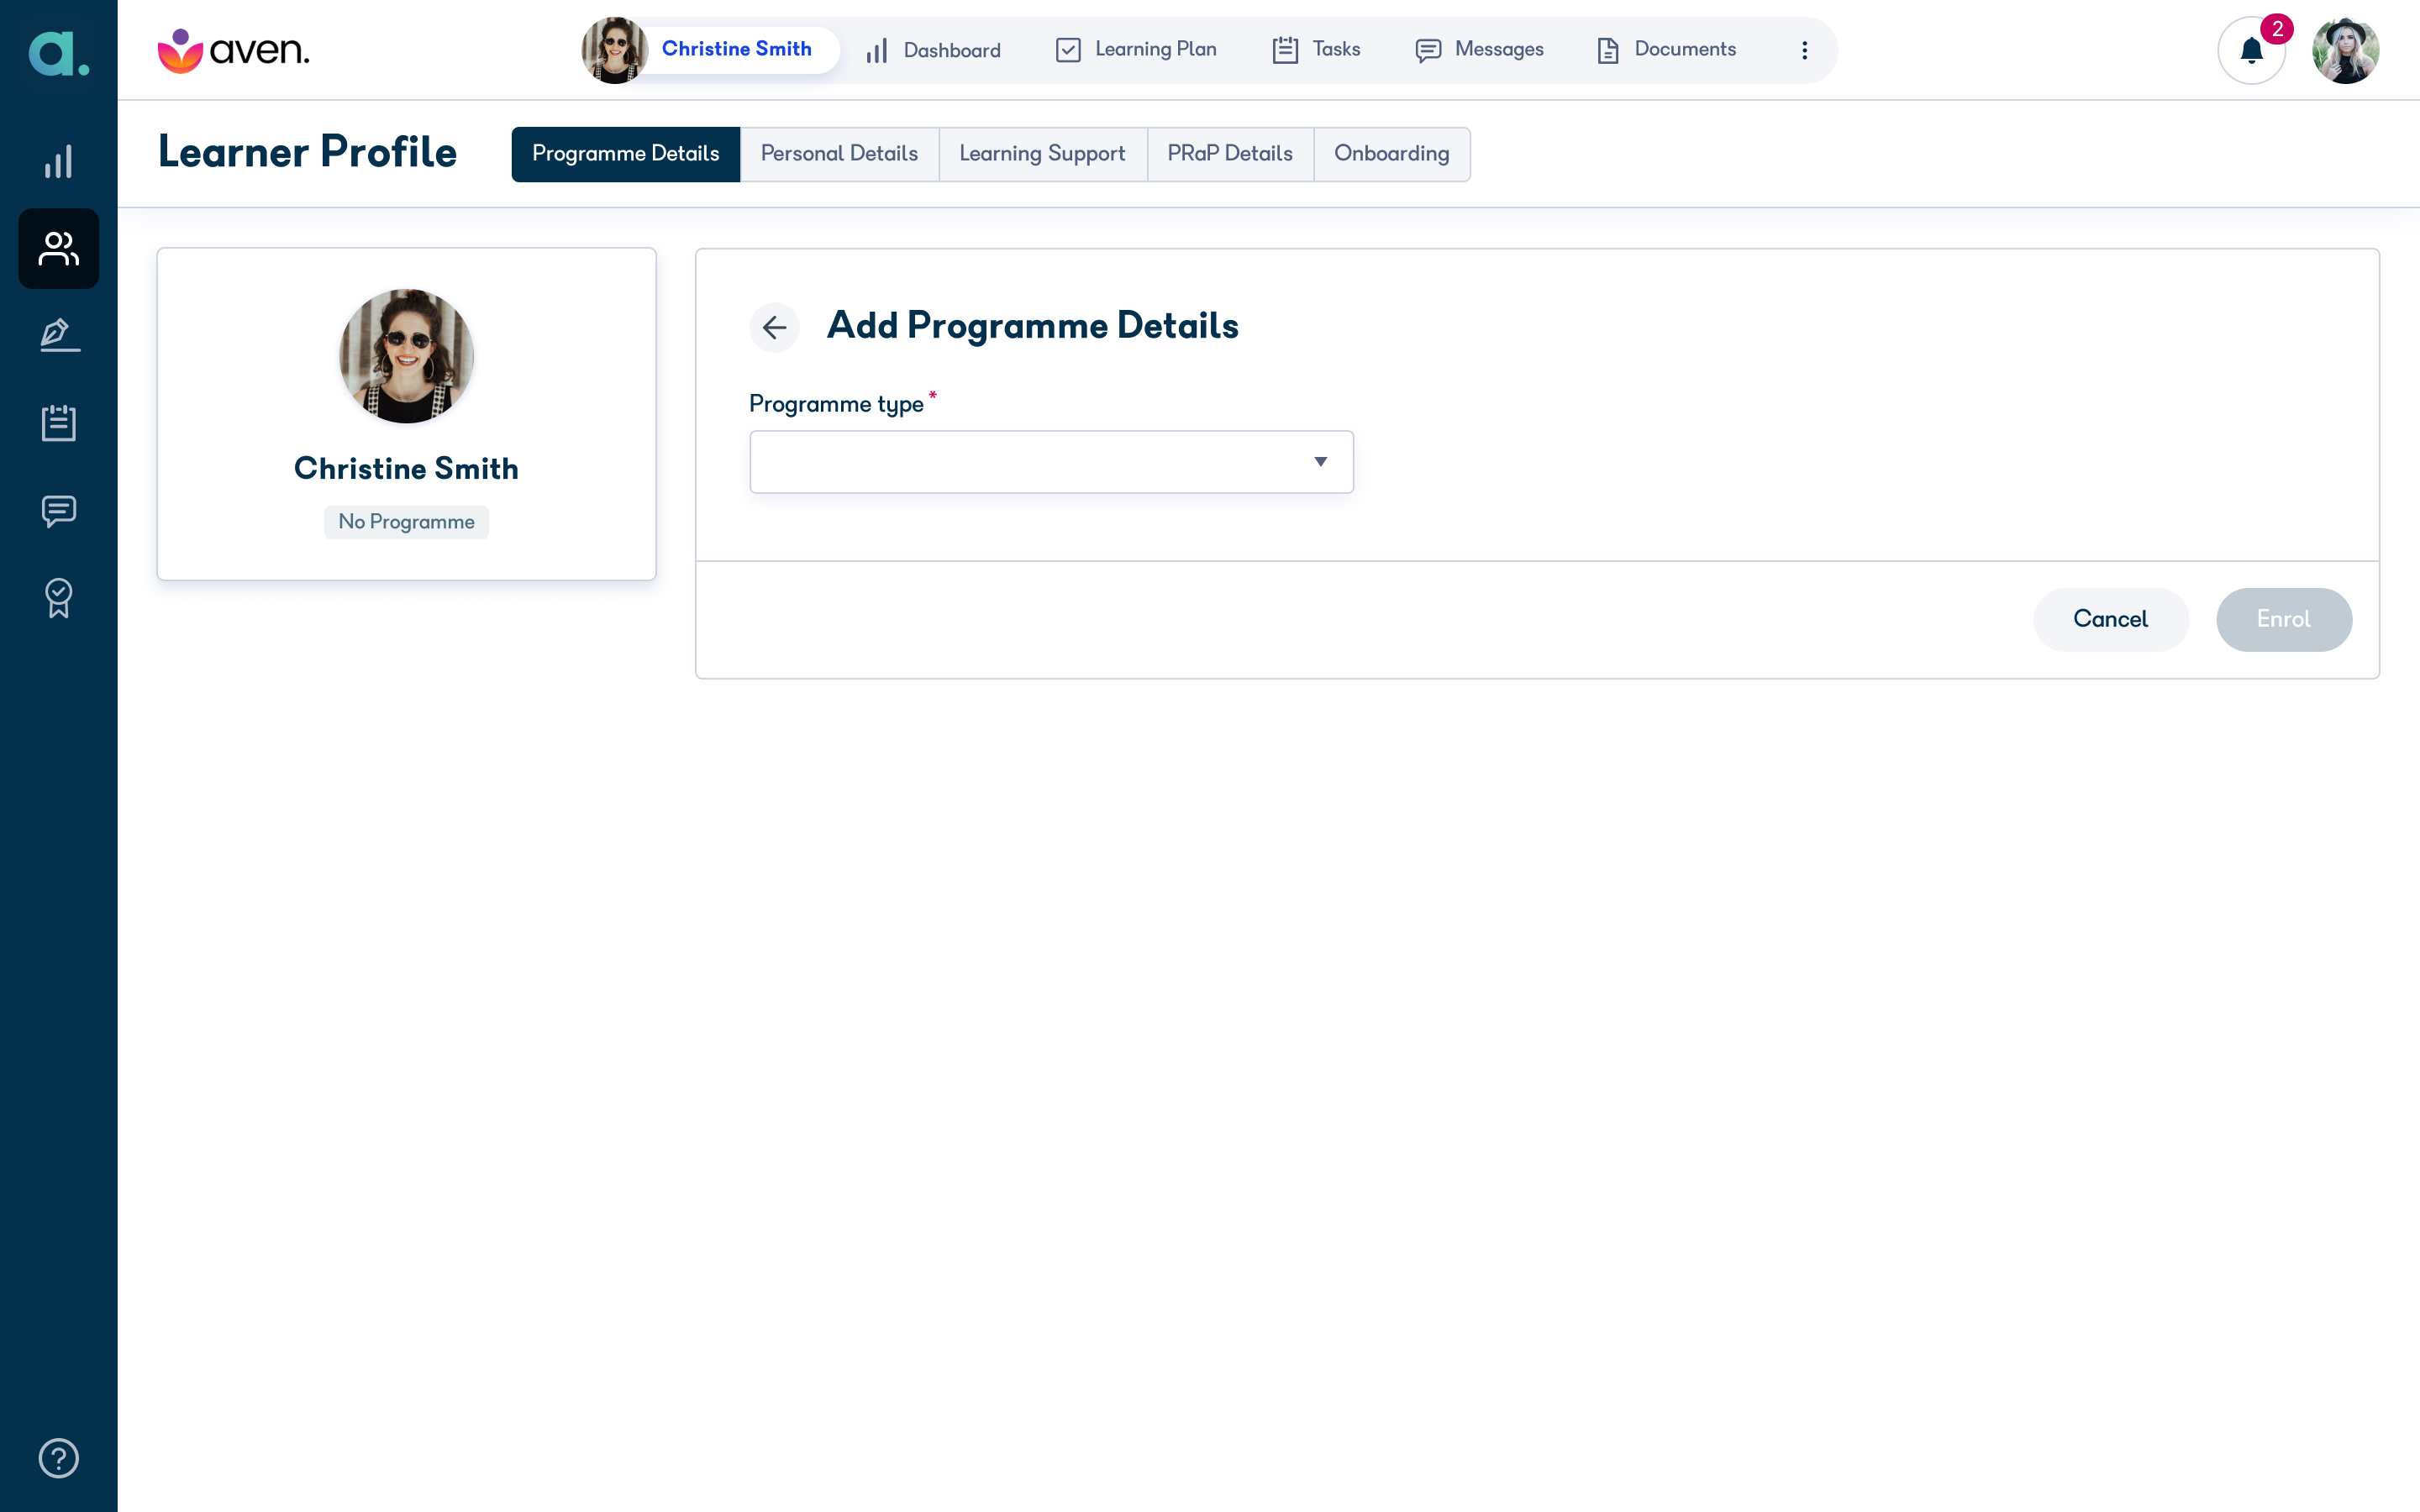Select the Learners people icon in sidebar
Viewport: 2420px width, 1512px height.
pyautogui.click(x=58, y=249)
